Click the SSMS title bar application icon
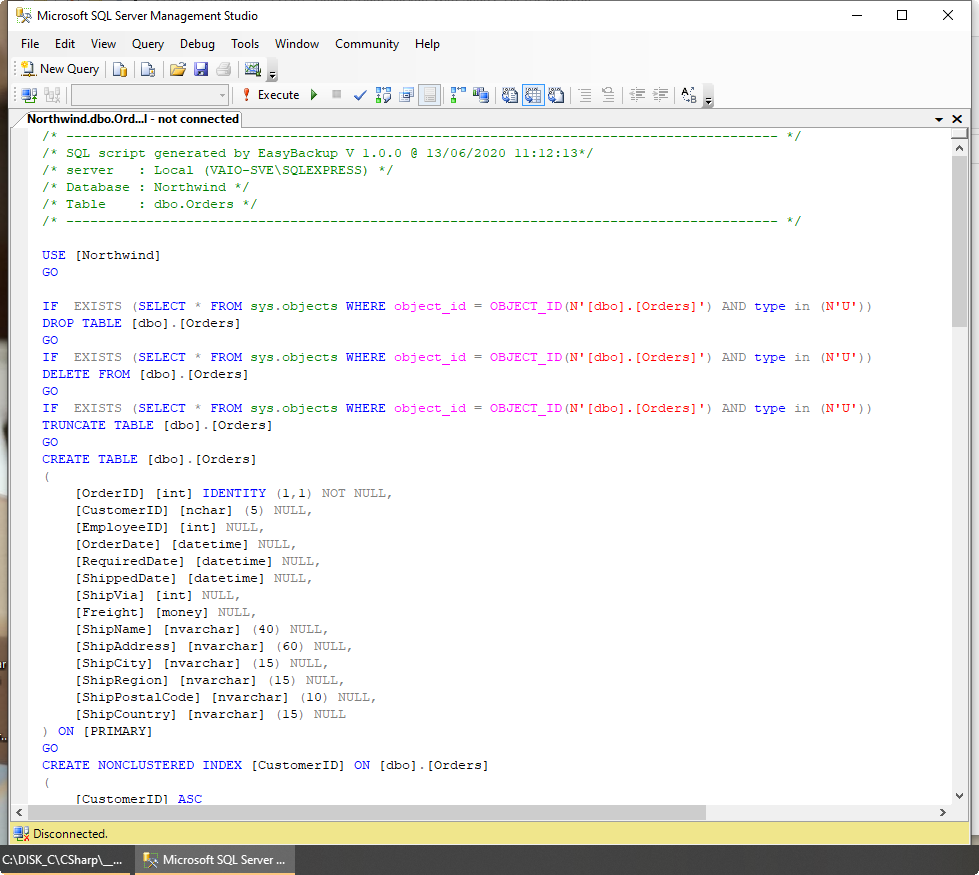979x875 pixels. 24,16
